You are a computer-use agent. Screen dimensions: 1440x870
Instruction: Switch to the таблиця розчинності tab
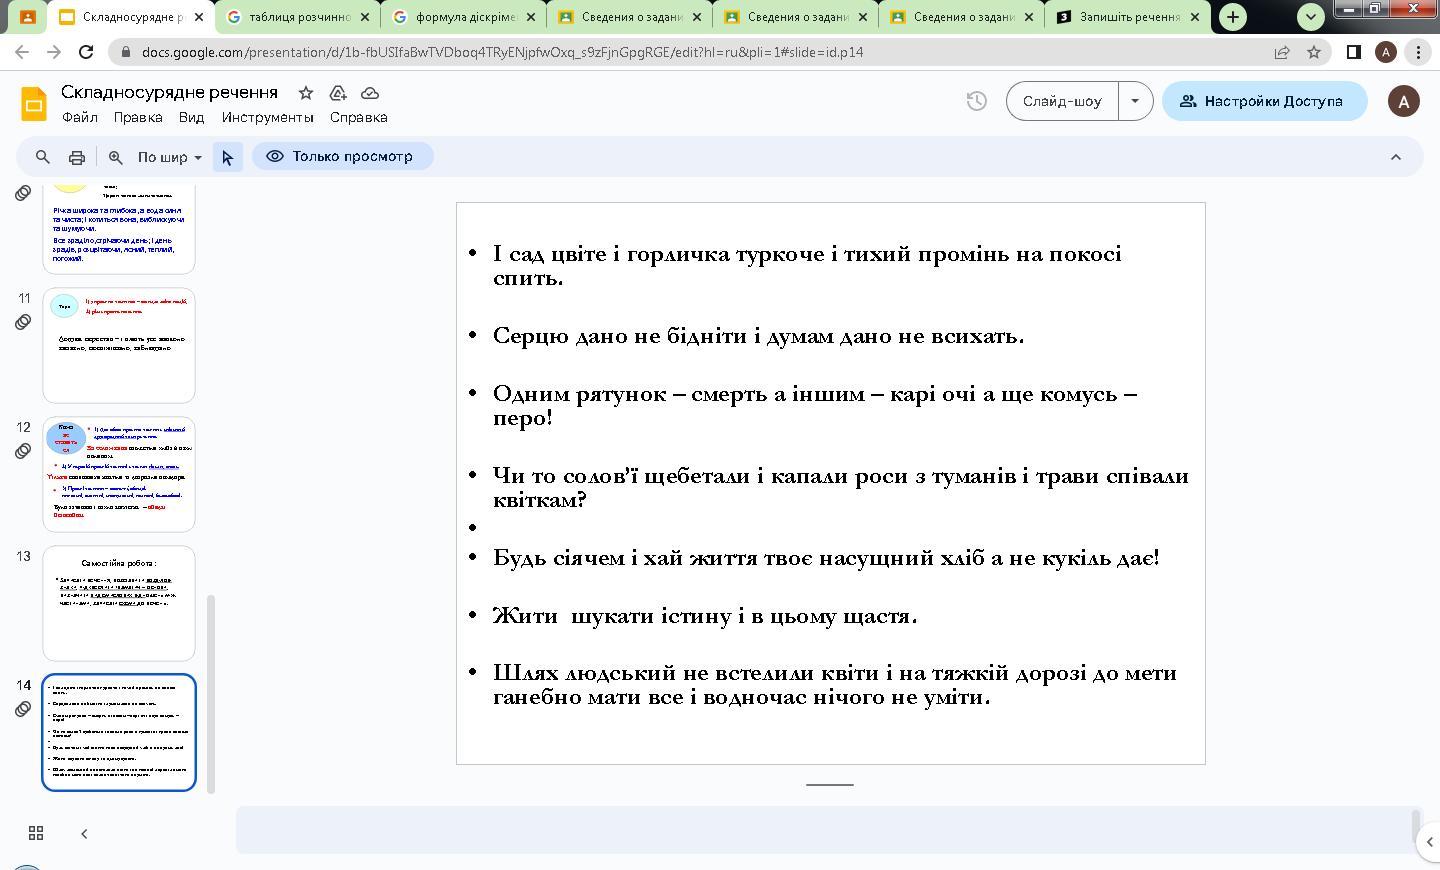[297, 17]
